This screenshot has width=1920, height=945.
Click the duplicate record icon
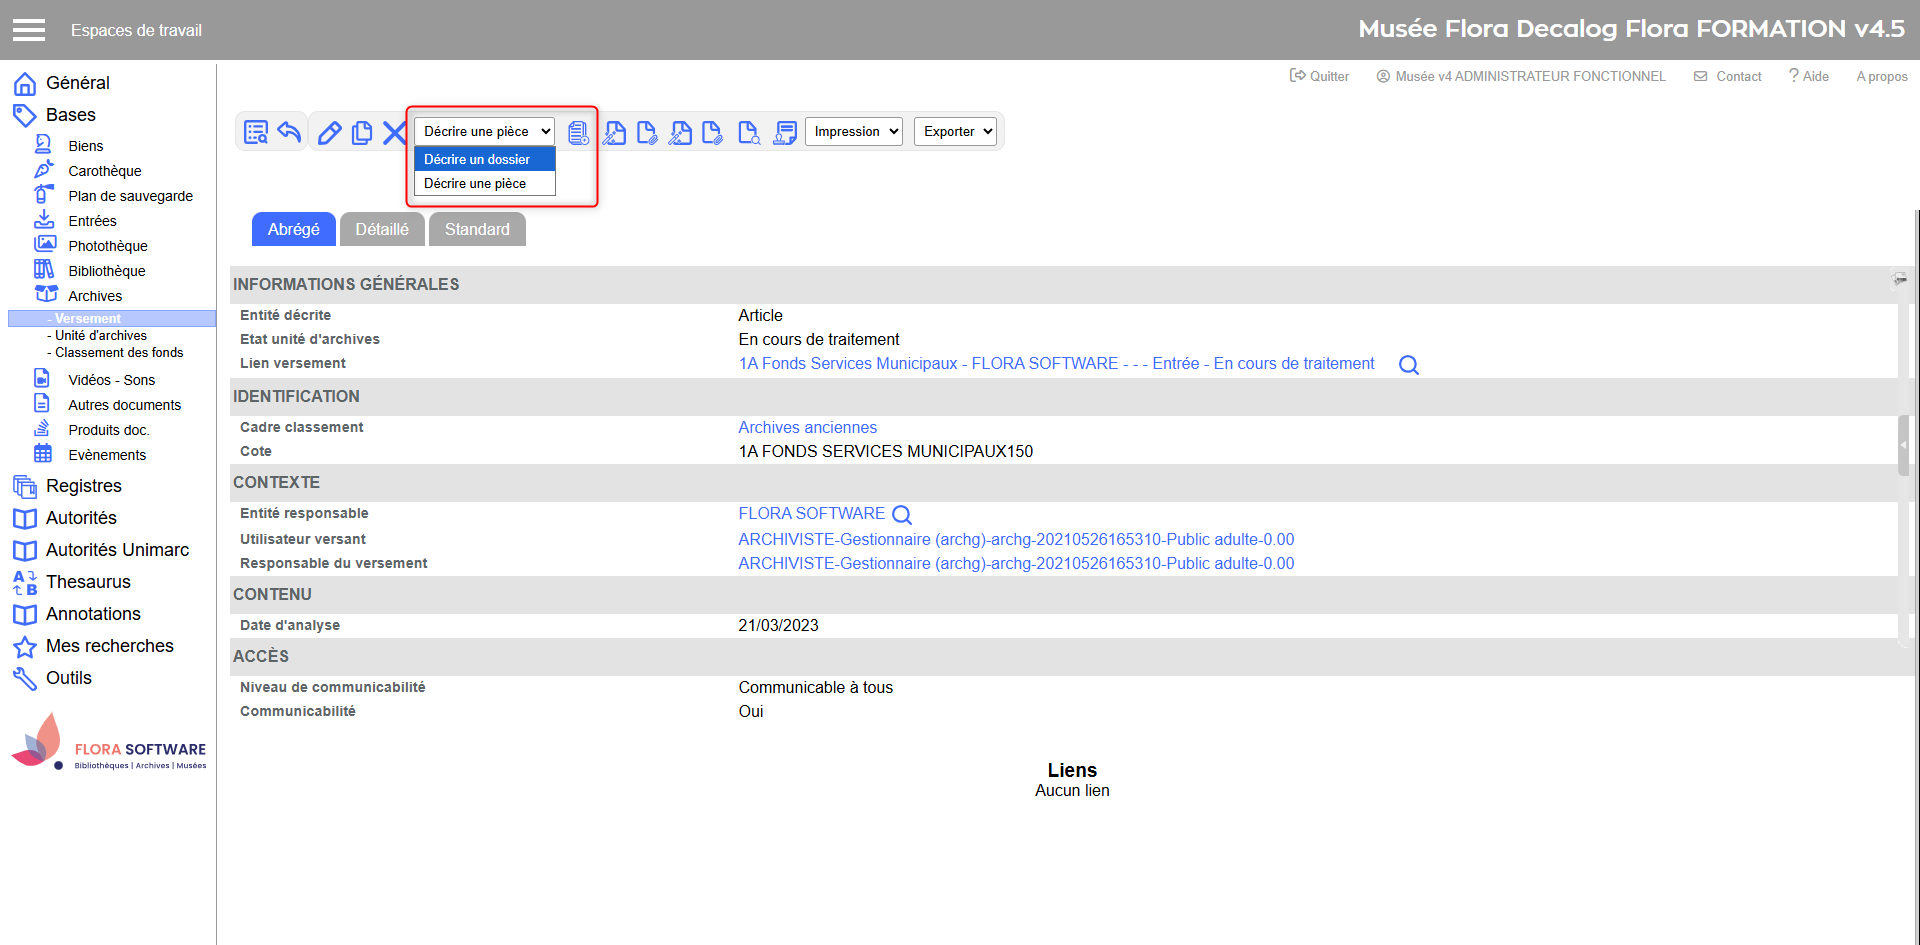click(362, 133)
